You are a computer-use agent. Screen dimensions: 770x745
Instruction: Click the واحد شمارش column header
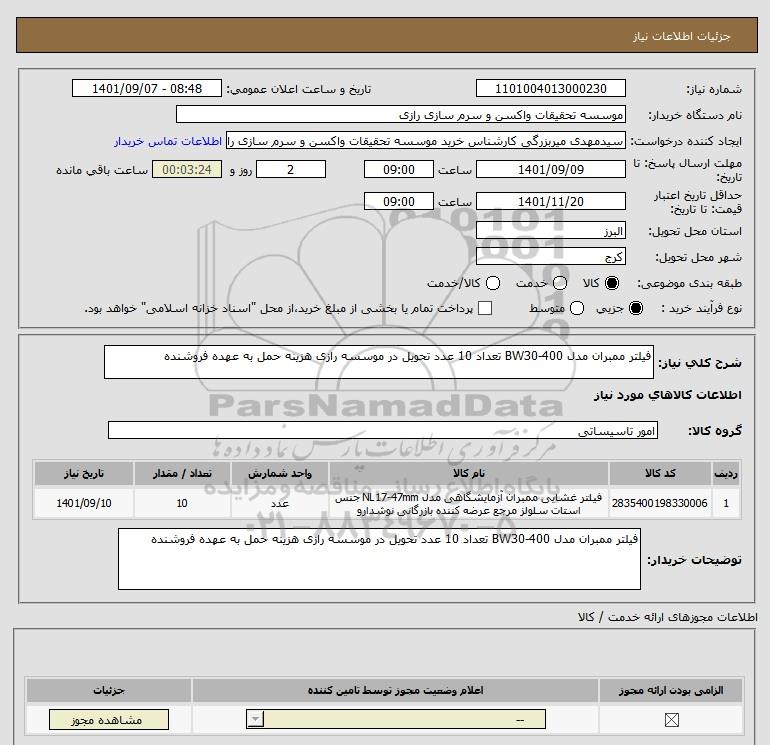pos(279,473)
